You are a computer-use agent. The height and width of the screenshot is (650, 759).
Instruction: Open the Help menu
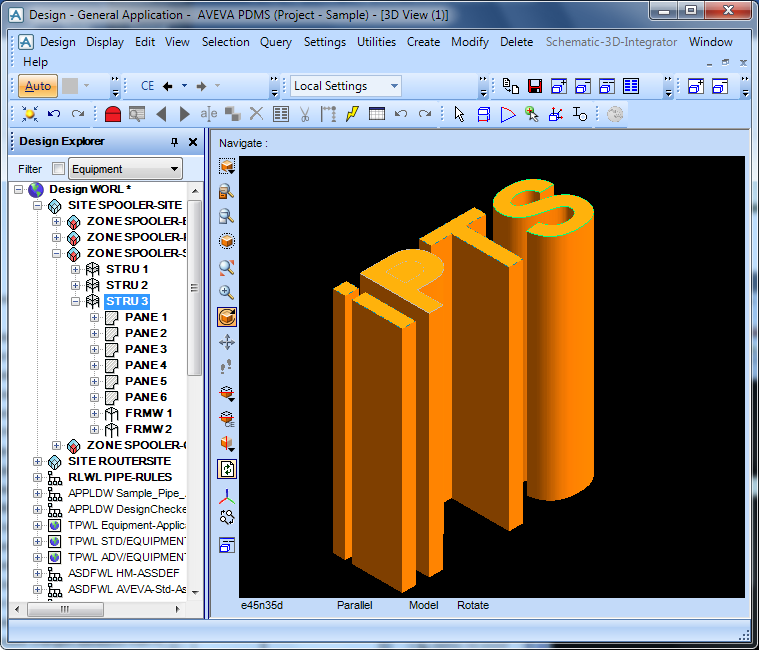point(35,62)
